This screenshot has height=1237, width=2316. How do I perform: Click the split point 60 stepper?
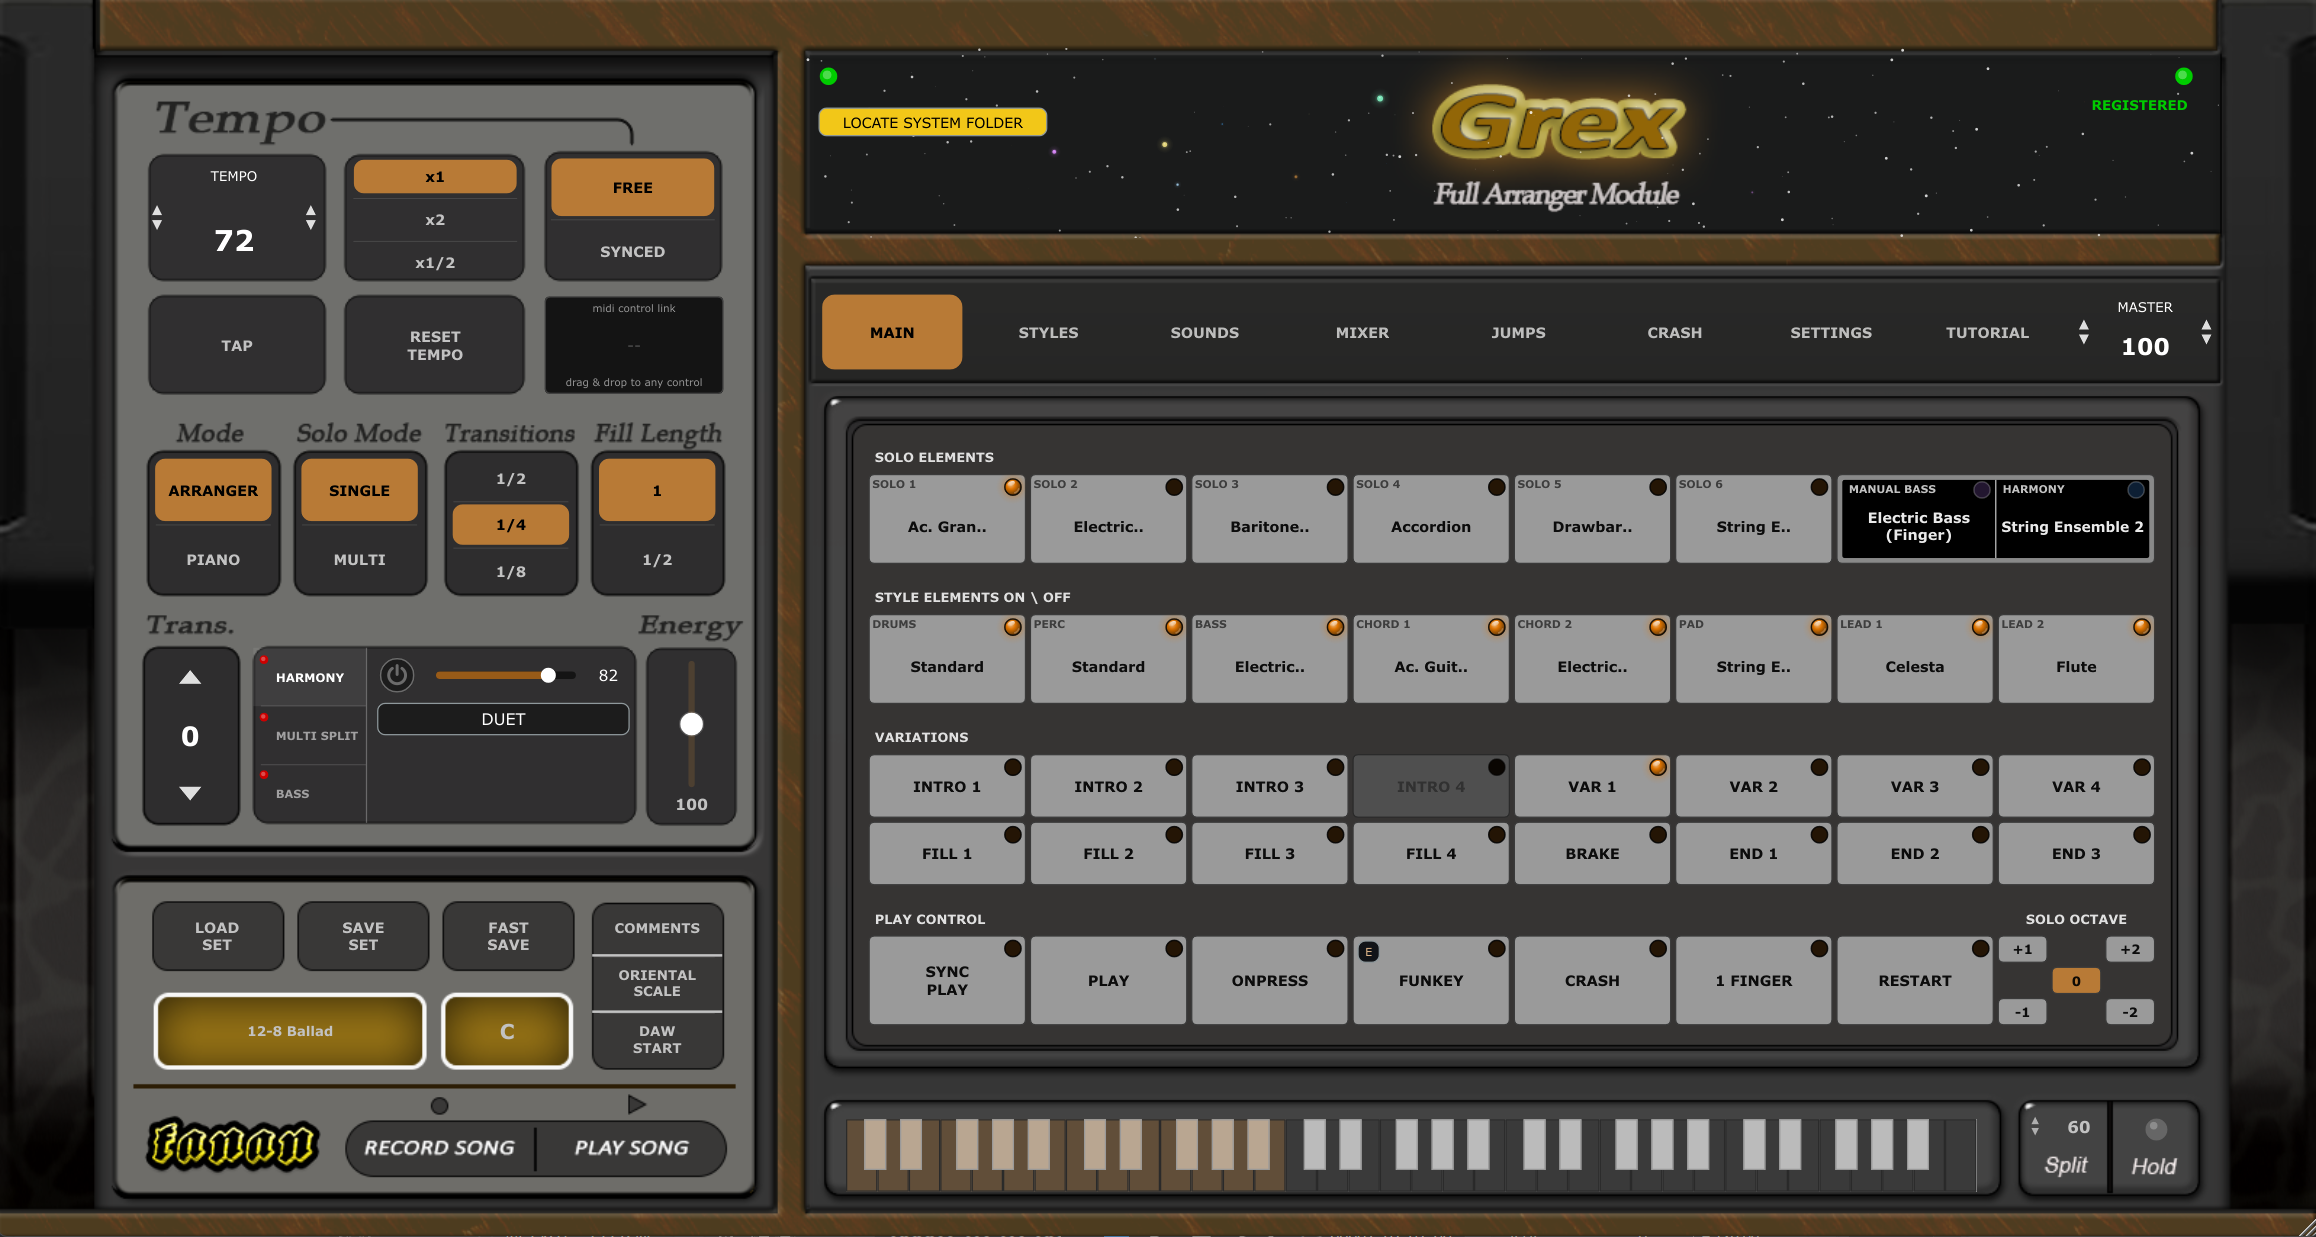pos(2035,1126)
